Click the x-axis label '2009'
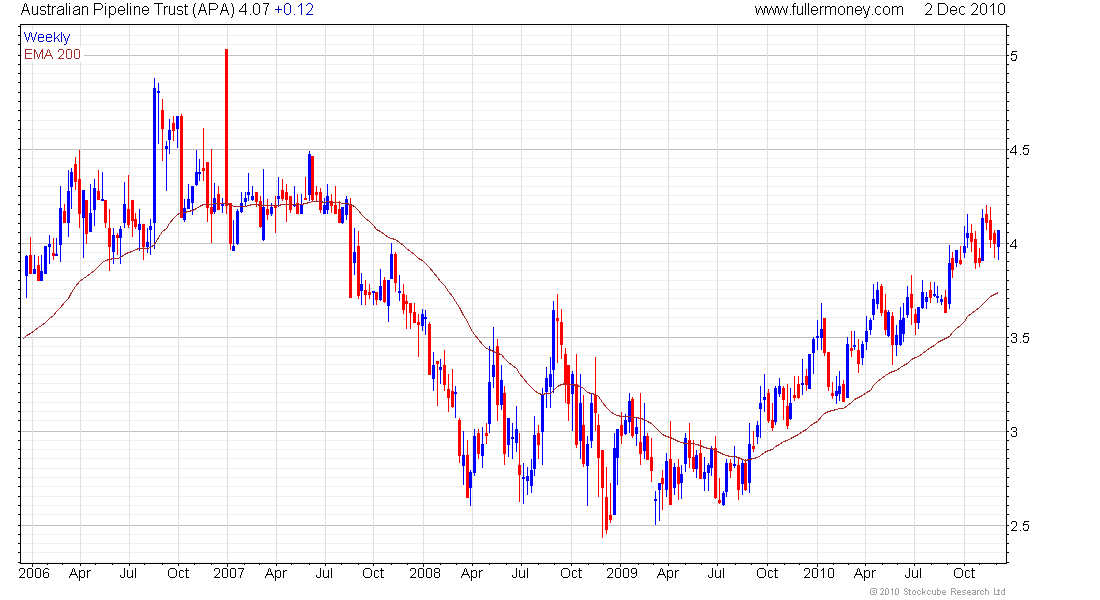Screen dimensions: 1100x600 click(x=622, y=573)
